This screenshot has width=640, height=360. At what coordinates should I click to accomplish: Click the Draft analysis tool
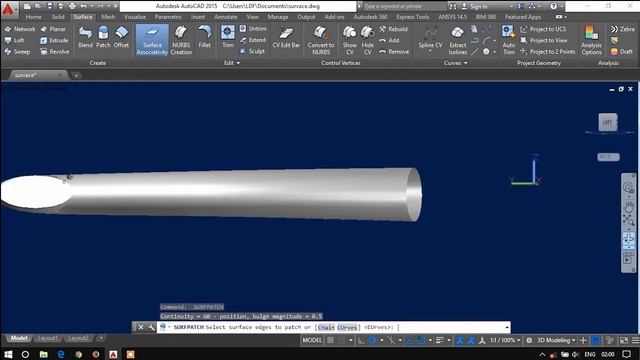(x=622, y=52)
